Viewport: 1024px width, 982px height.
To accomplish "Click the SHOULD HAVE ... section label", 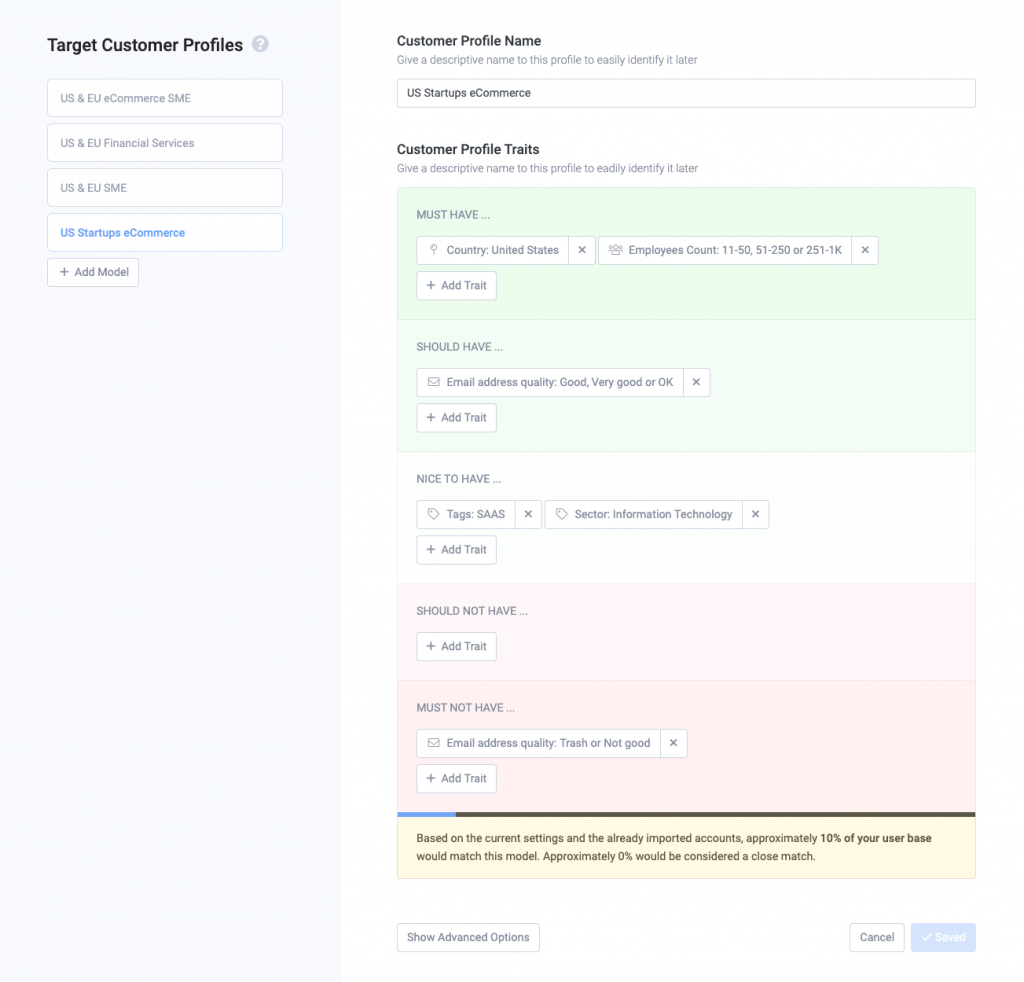I will [x=460, y=347].
